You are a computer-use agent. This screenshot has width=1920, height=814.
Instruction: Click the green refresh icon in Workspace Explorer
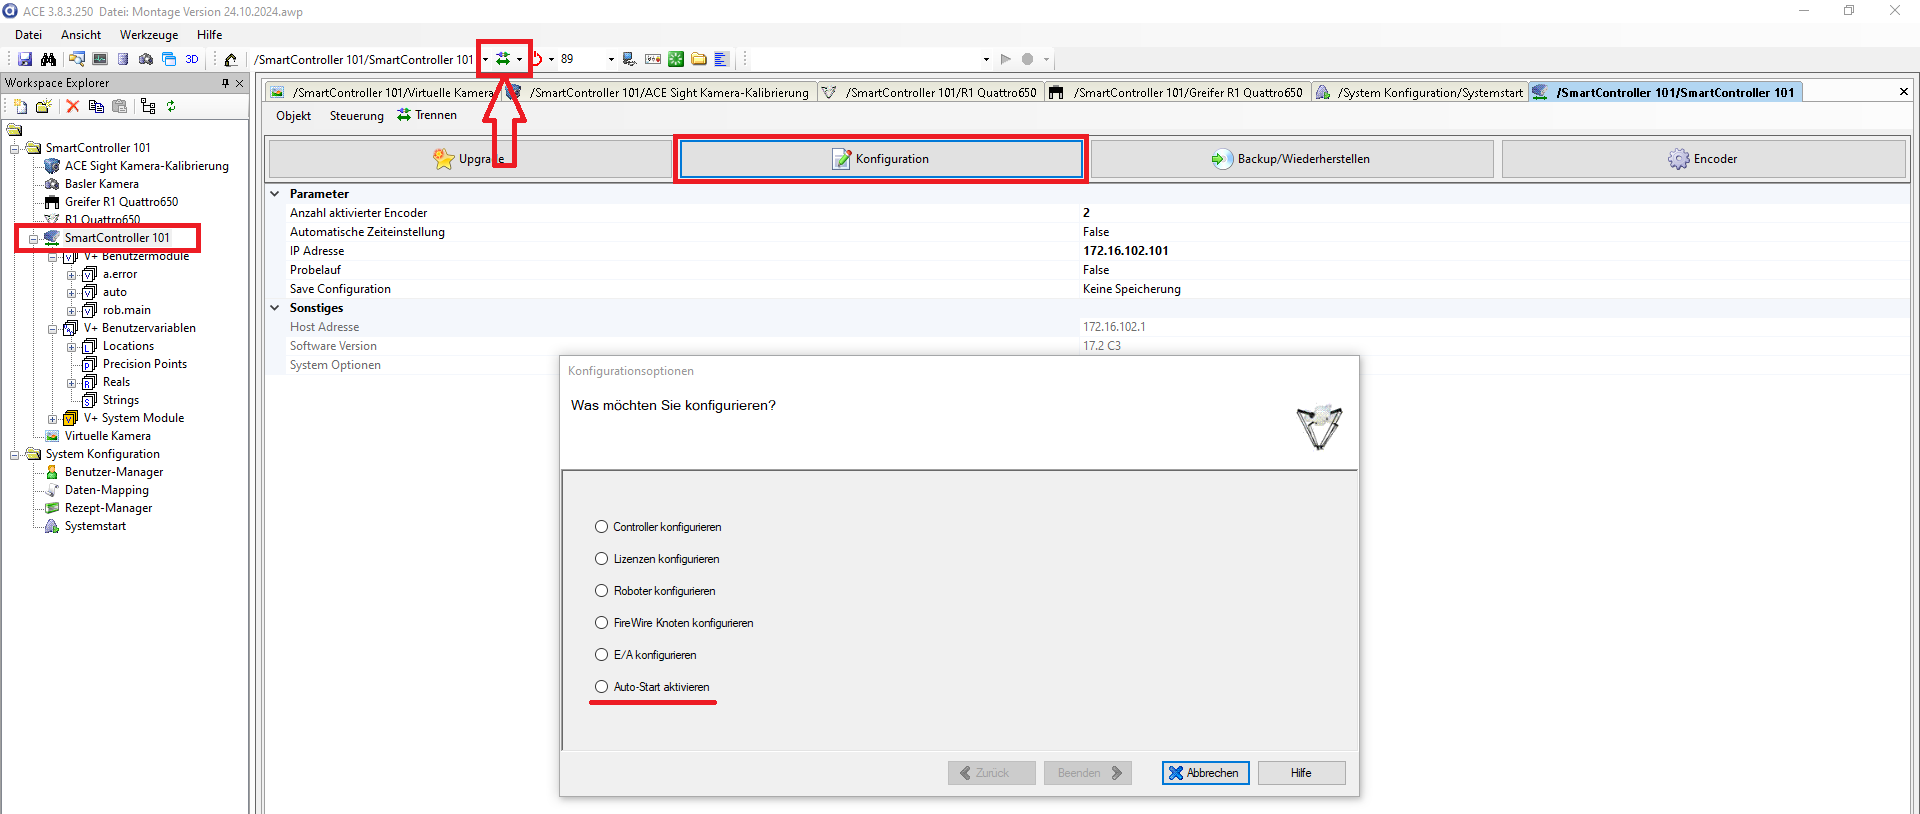[171, 106]
